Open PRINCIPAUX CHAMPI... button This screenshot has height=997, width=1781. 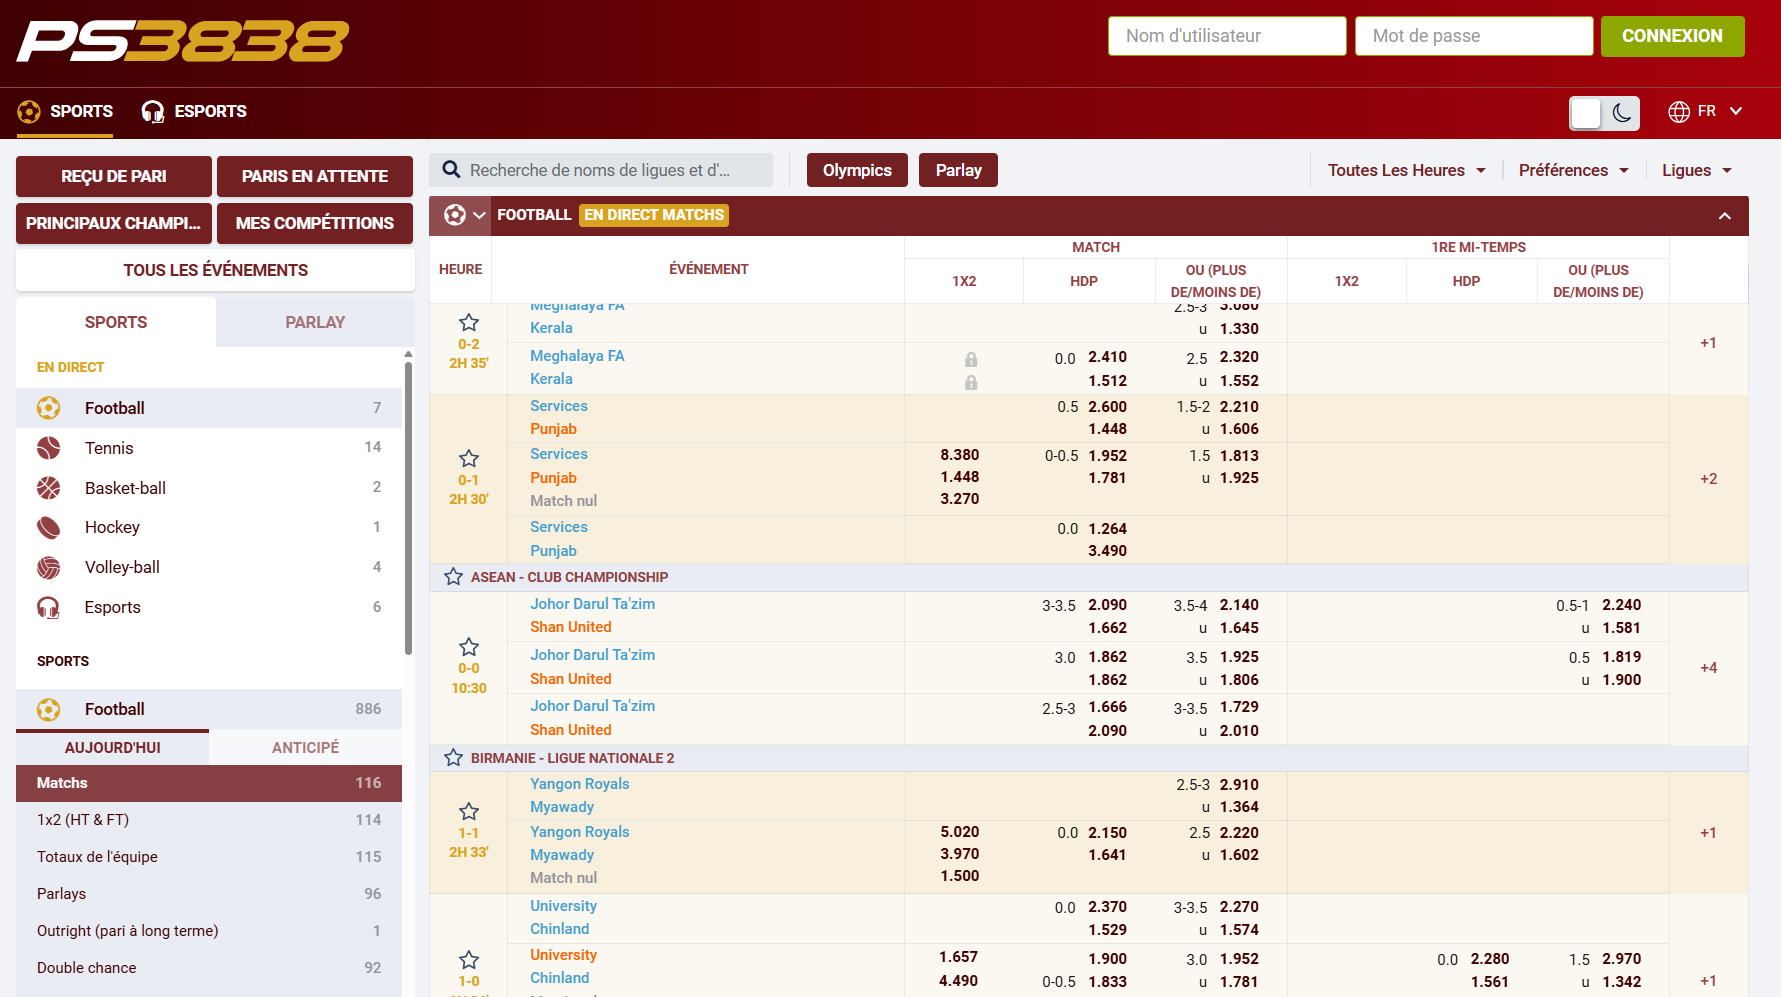coord(114,223)
